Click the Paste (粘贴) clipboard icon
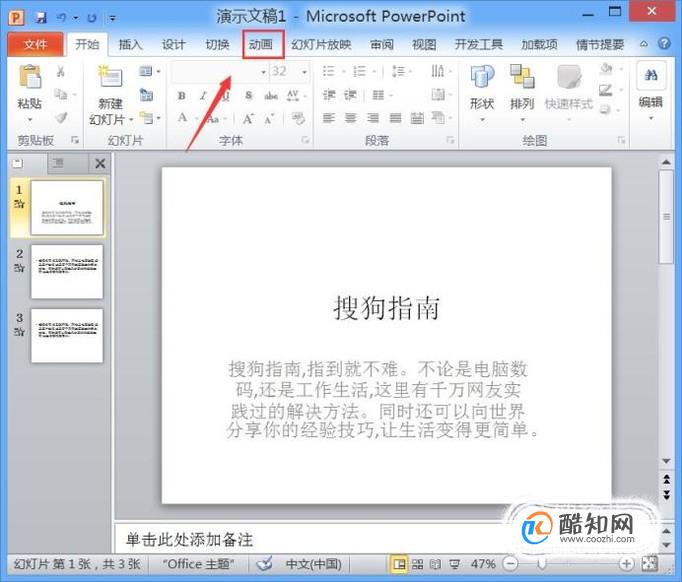The image size is (682, 582). (x=30, y=77)
